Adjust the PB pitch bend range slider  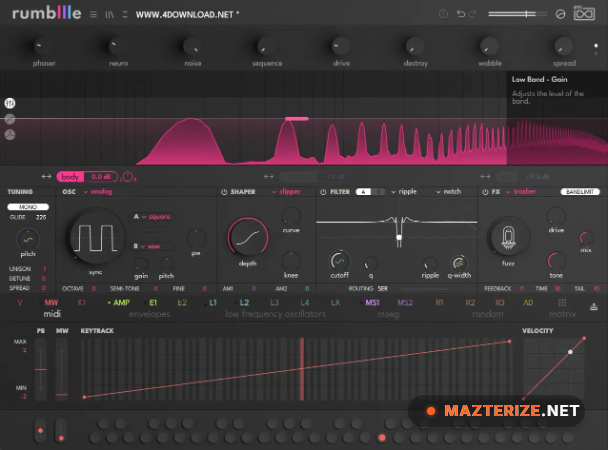[41, 369]
